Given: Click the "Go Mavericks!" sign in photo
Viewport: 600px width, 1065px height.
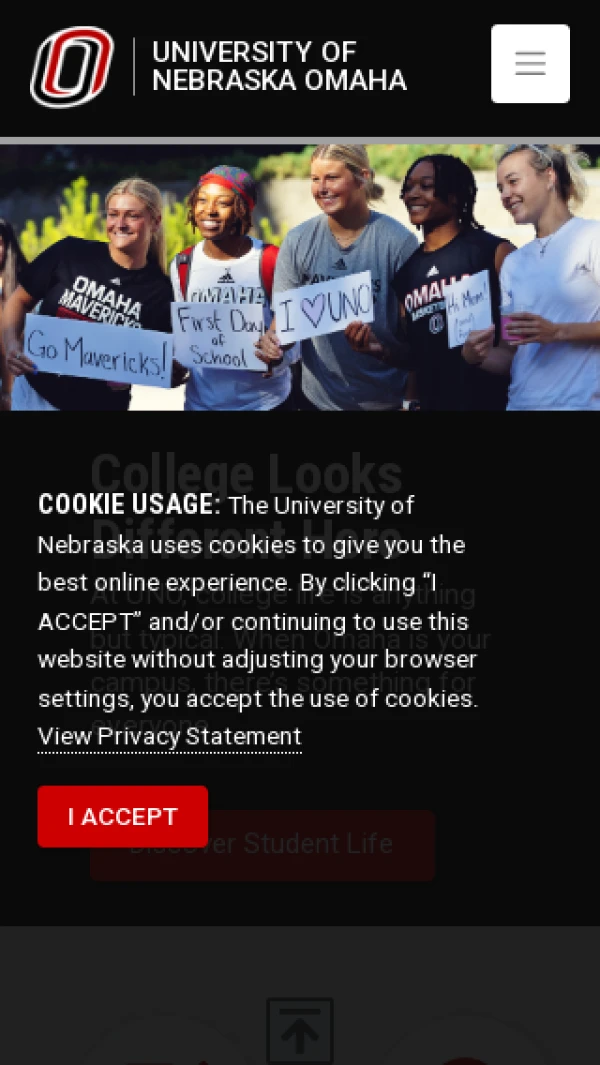Looking at the screenshot, I should (x=98, y=352).
